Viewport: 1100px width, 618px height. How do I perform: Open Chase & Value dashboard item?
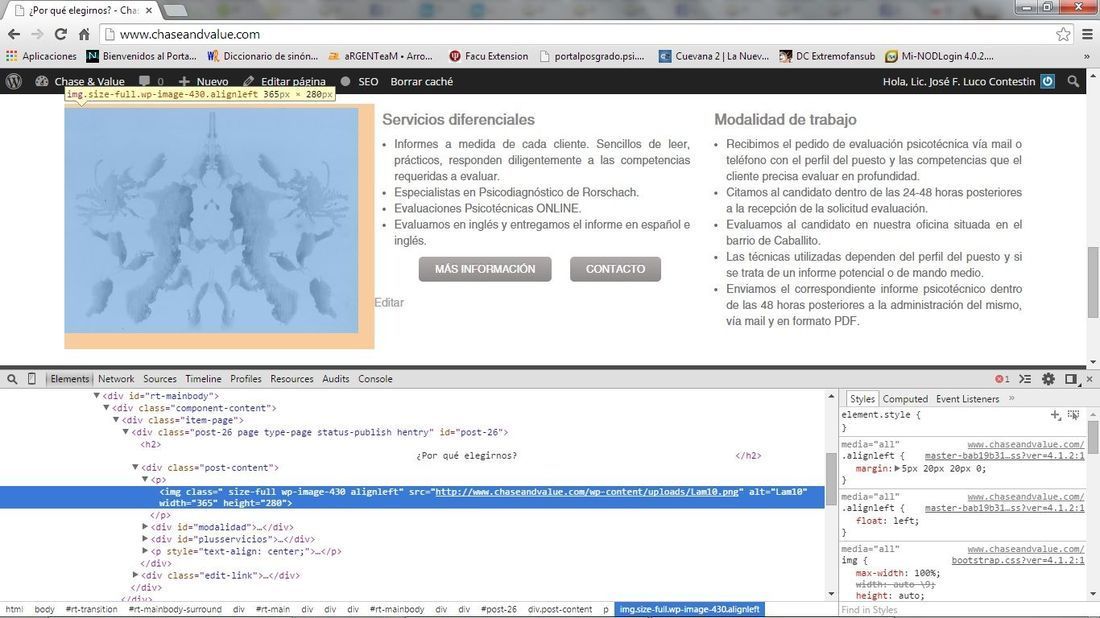click(80, 81)
